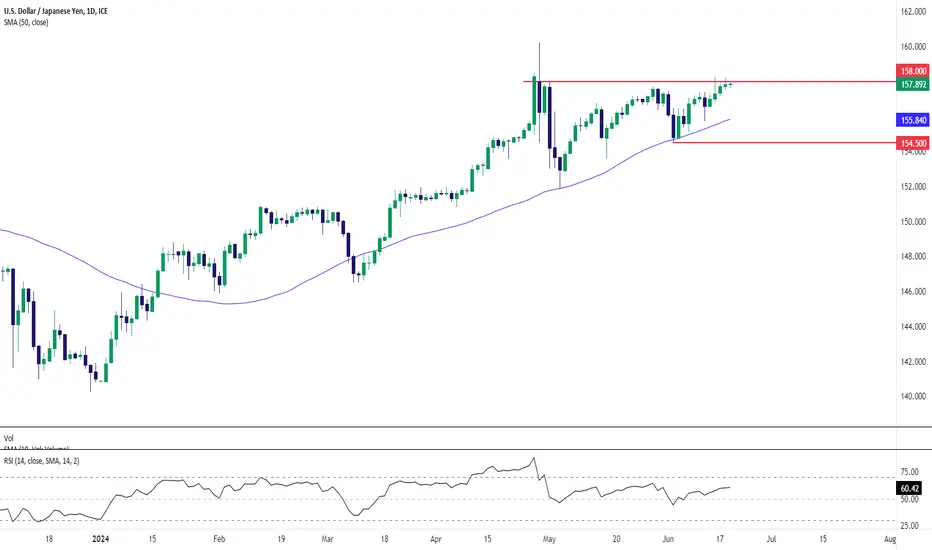Click the Jun label on time axis
932x550 pixels.
[x=668, y=539]
